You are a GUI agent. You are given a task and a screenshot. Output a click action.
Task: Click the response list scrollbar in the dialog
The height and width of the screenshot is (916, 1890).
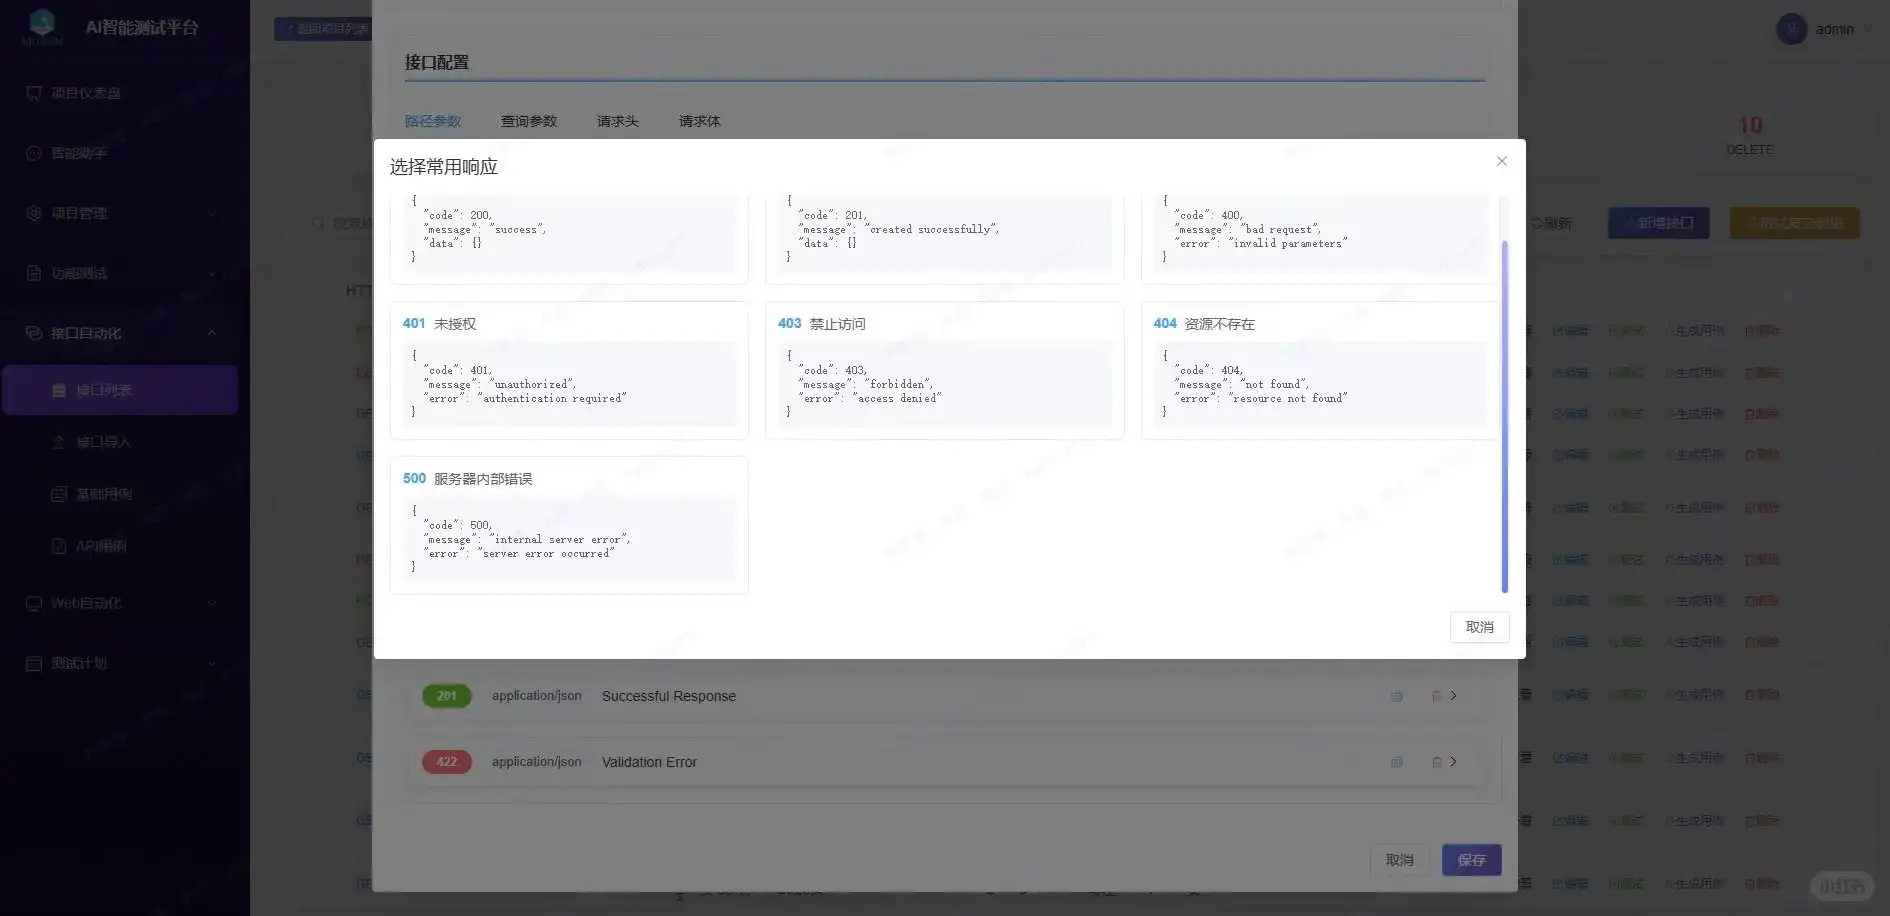click(x=1504, y=416)
